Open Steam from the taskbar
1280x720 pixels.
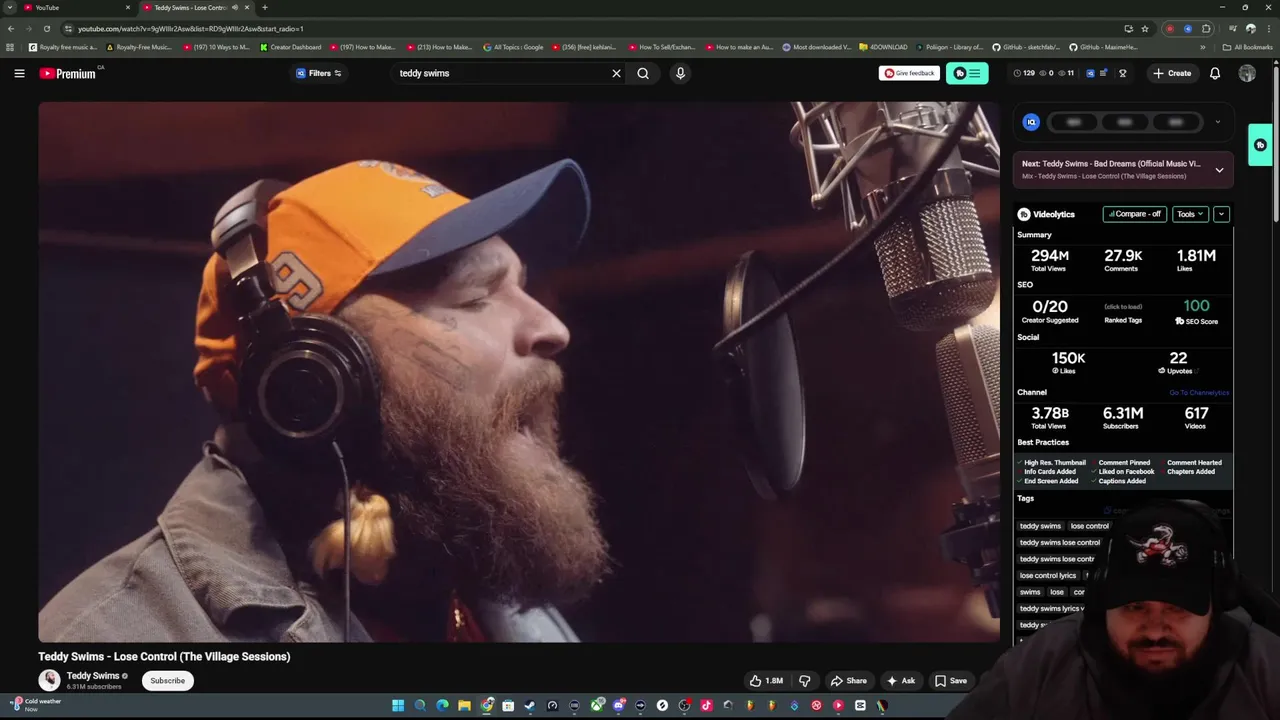(x=530, y=706)
